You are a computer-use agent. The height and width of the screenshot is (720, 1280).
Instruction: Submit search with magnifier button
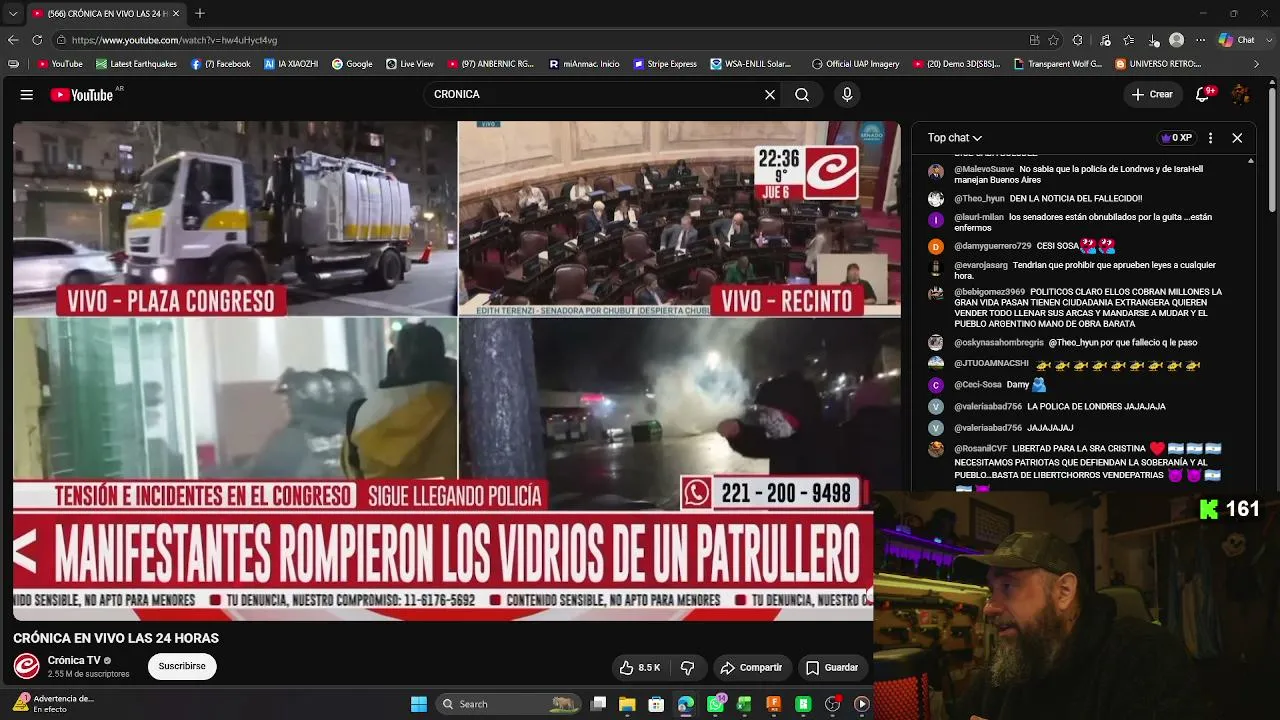(x=802, y=95)
